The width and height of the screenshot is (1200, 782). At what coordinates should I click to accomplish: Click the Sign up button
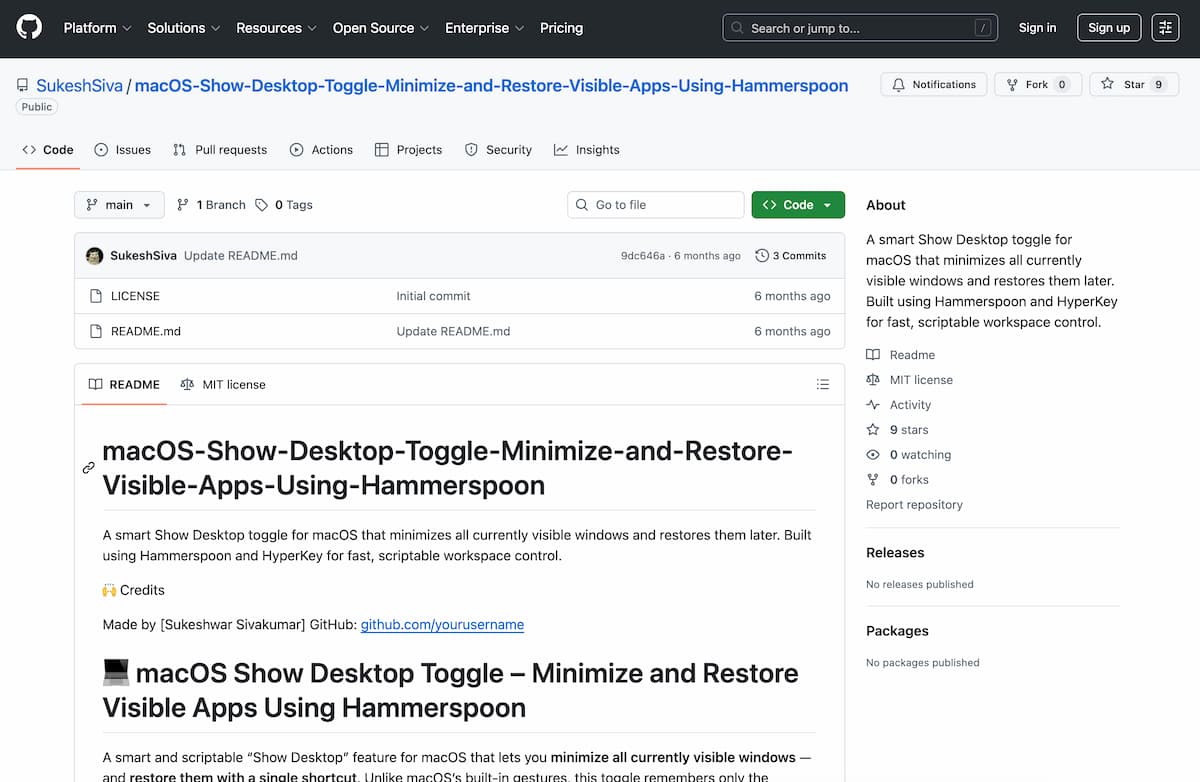pyautogui.click(x=1108, y=27)
